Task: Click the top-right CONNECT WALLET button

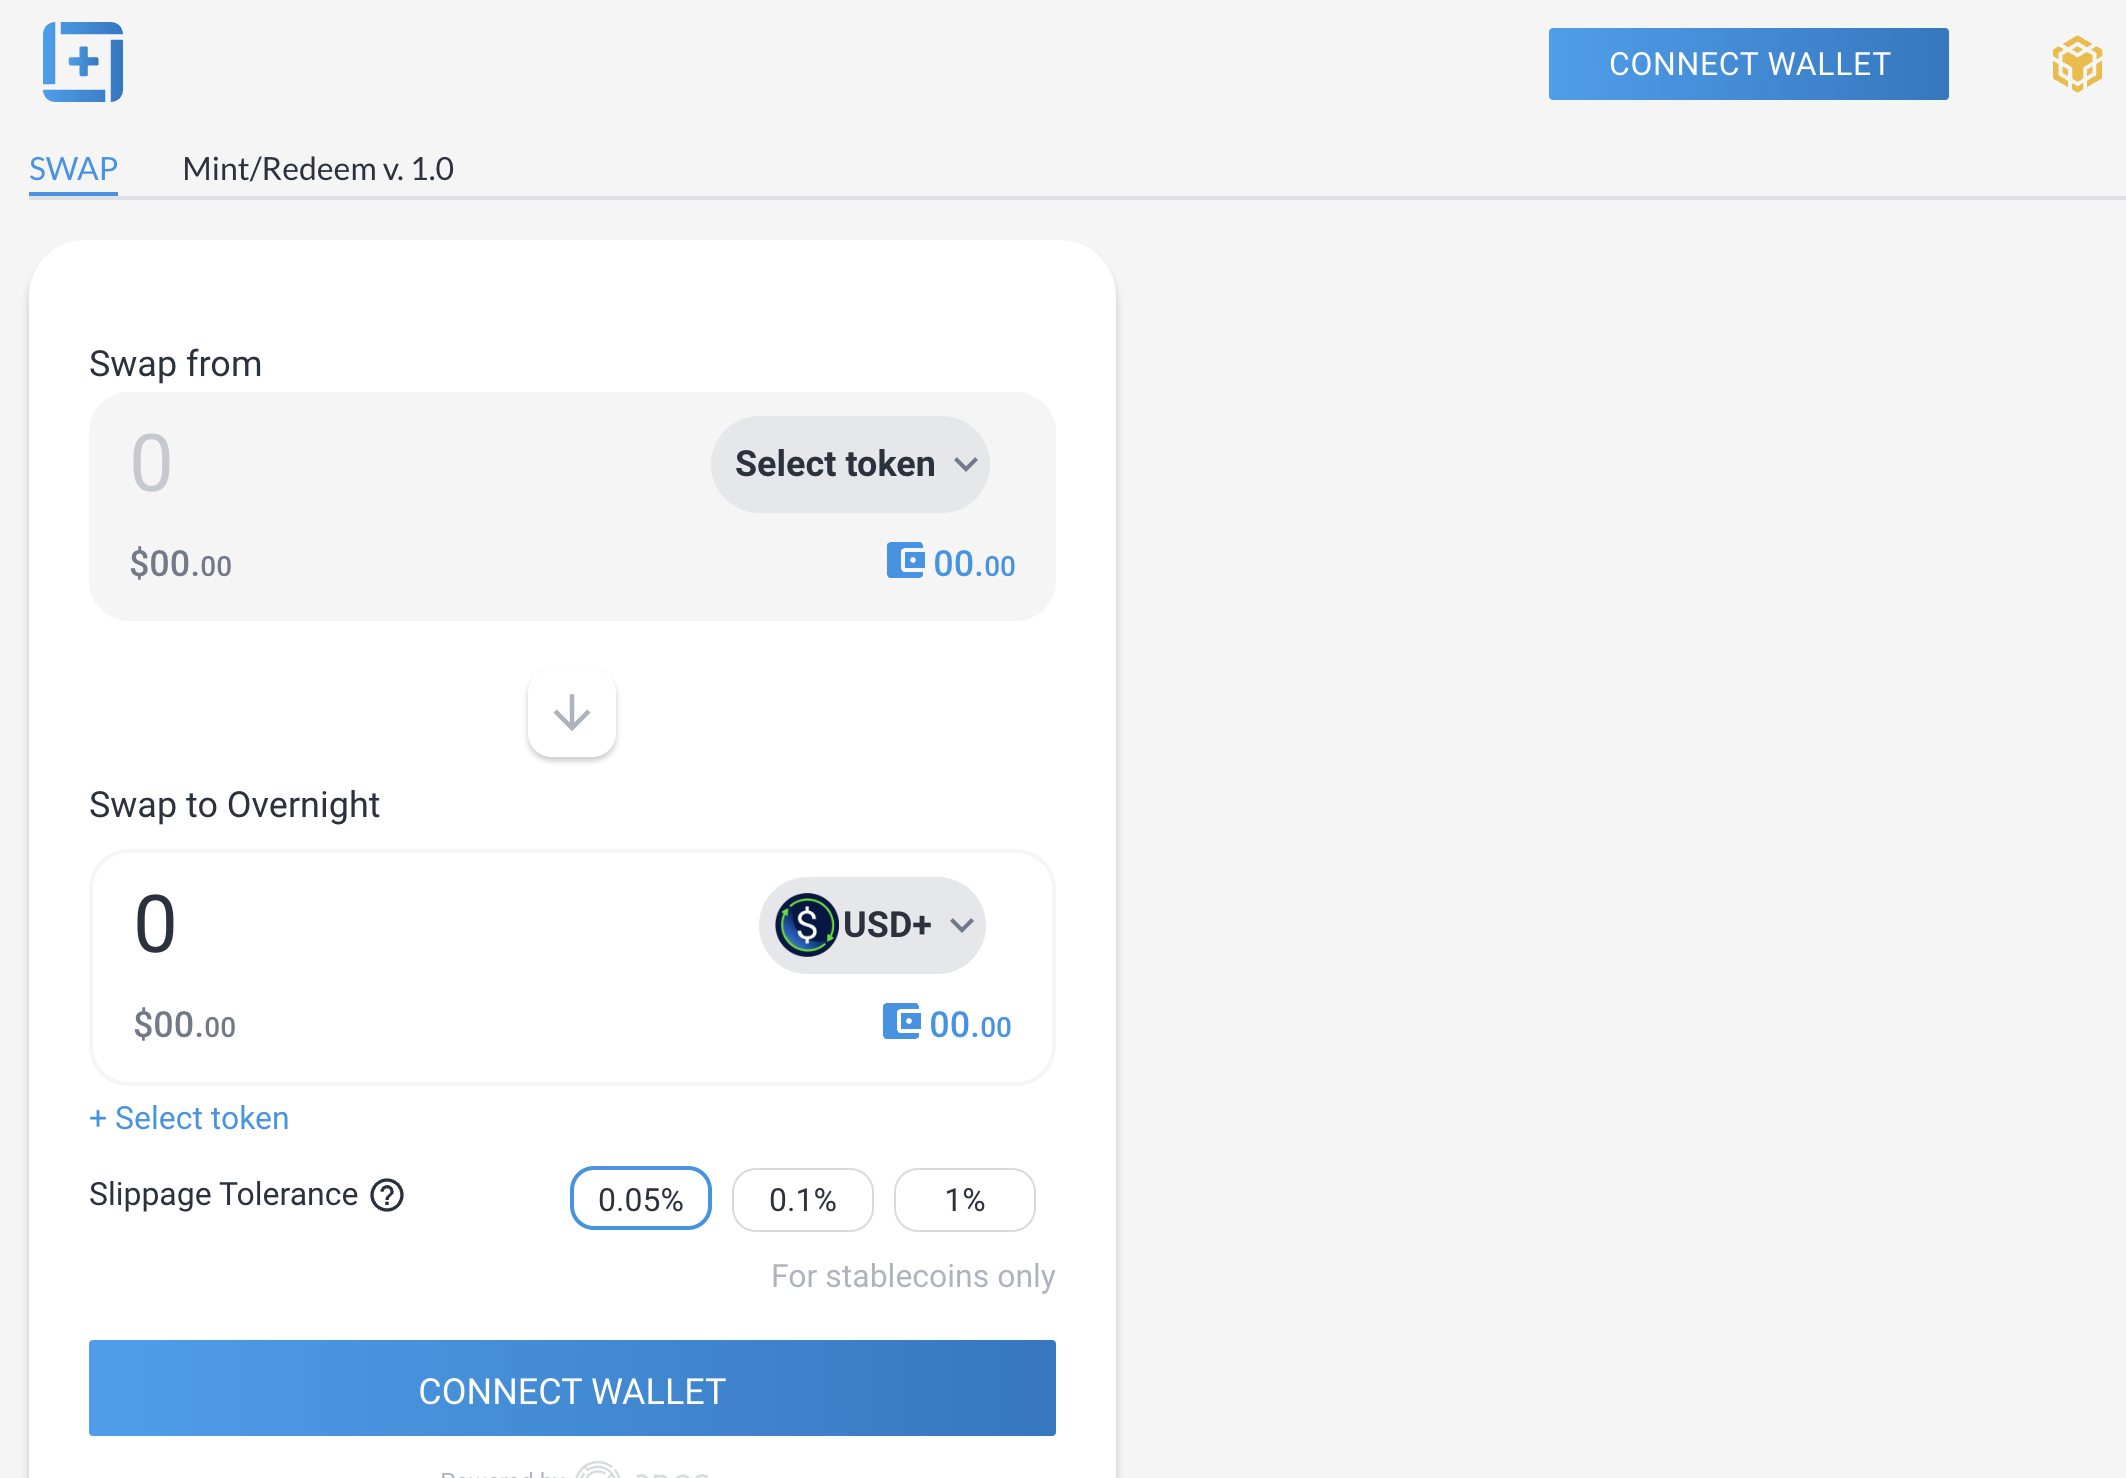Action: [x=1749, y=64]
